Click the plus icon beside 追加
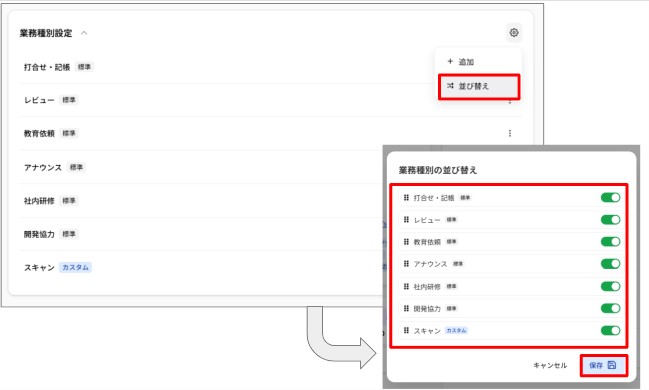This screenshot has height=390, width=649. [450, 61]
